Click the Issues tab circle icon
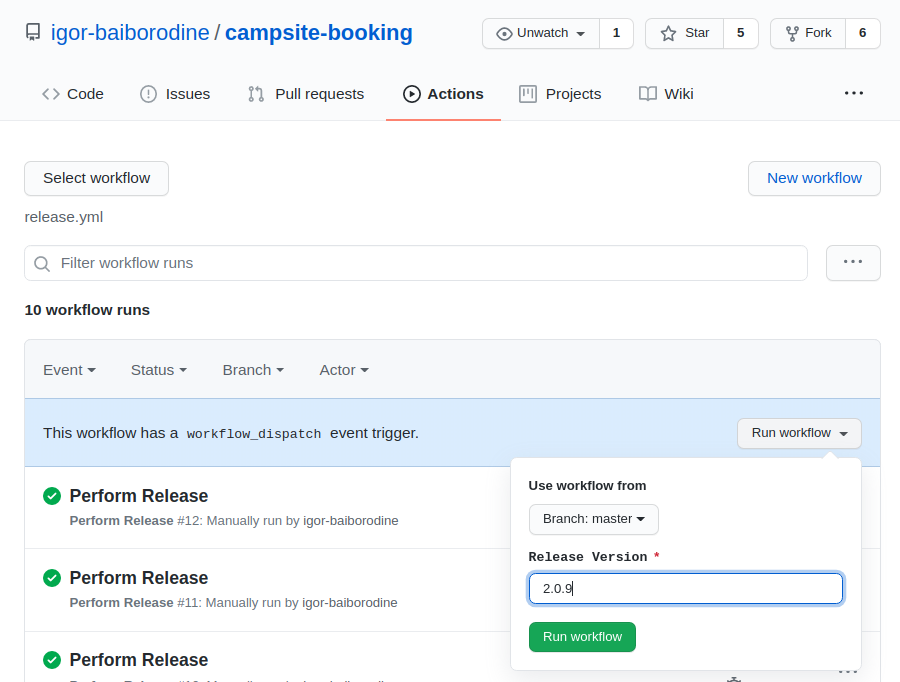The image size is (900, 682). (x=148, y=94)
